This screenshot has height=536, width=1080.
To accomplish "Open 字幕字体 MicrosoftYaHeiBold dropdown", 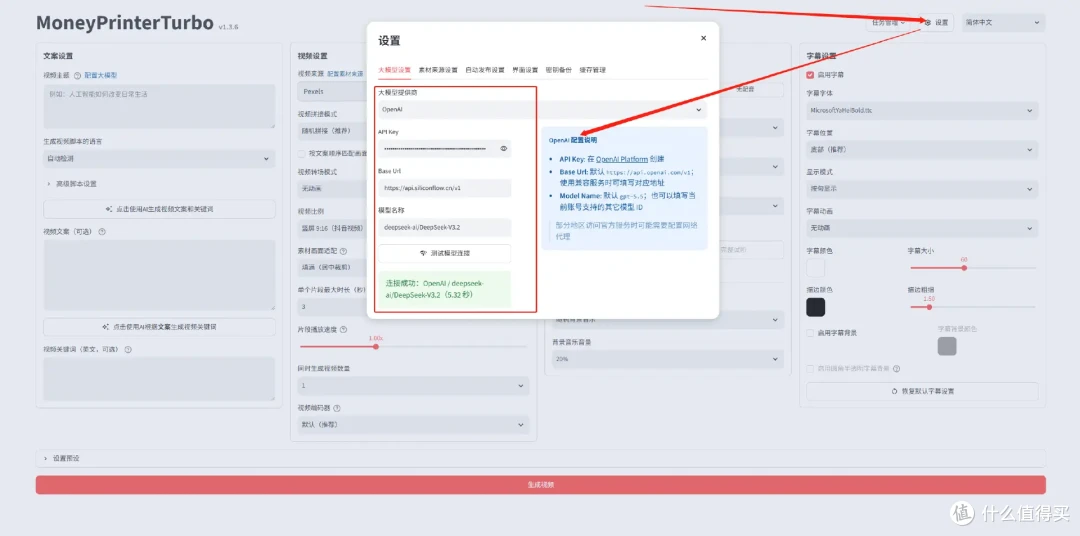I will pyautogui.click(x=922, y=110).
